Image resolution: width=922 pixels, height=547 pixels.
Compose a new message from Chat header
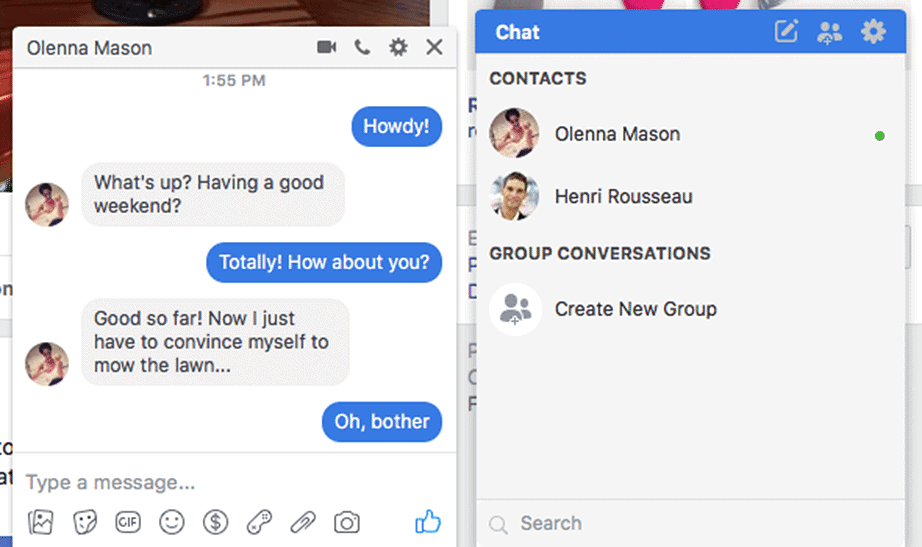(787, 32)
